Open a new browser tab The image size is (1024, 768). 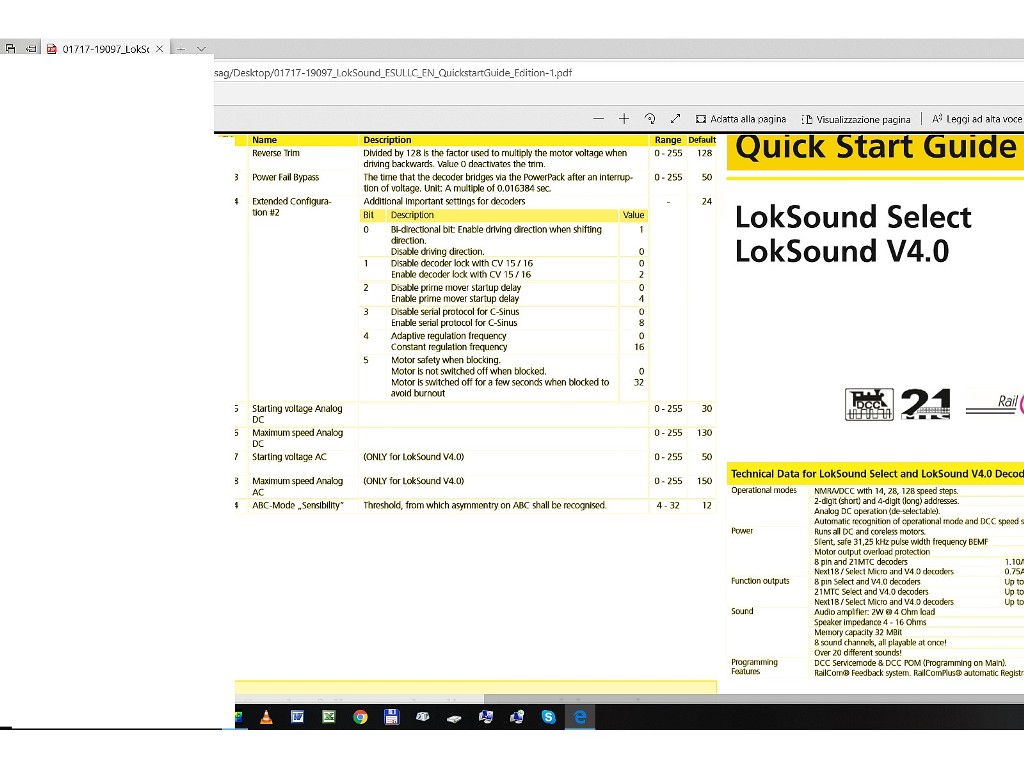[x=181, y=49]
